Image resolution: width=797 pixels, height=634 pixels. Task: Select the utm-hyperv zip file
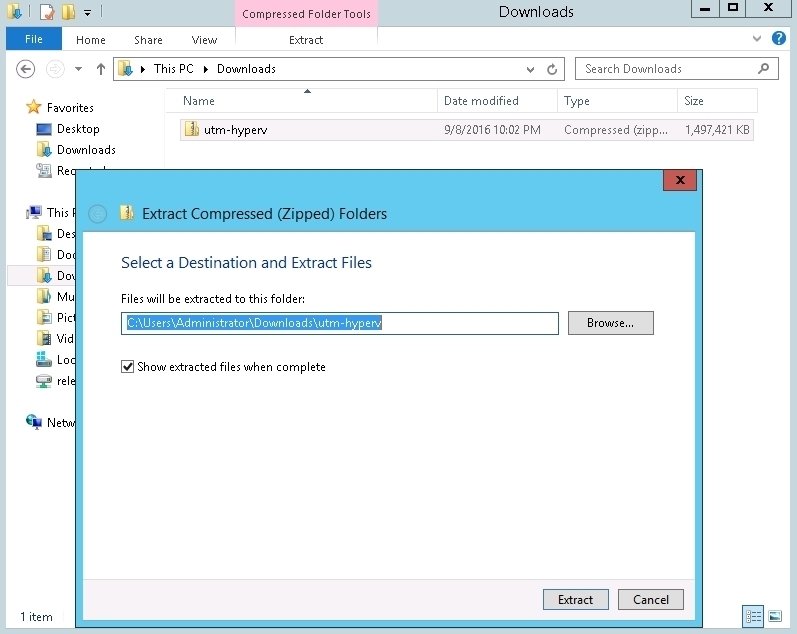(x=467, y=130)
